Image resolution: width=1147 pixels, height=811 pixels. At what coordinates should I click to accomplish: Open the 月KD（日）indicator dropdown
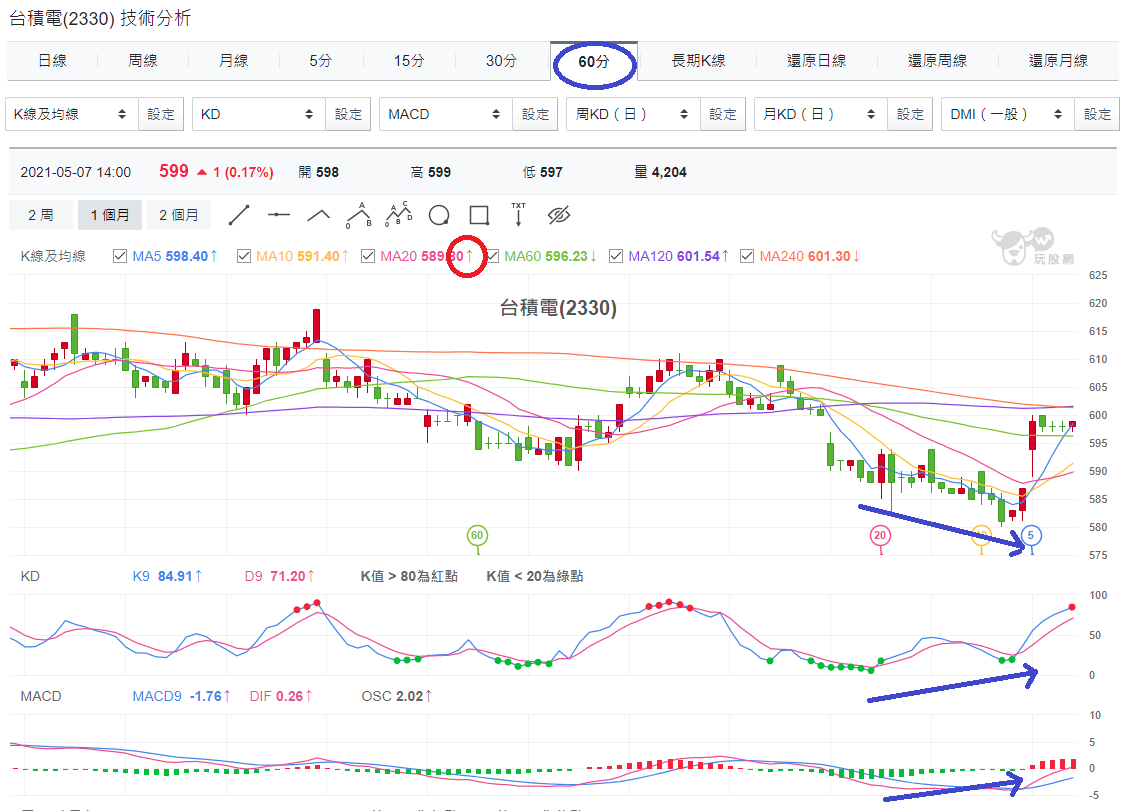pyautogui.click(x=821, y=114)
